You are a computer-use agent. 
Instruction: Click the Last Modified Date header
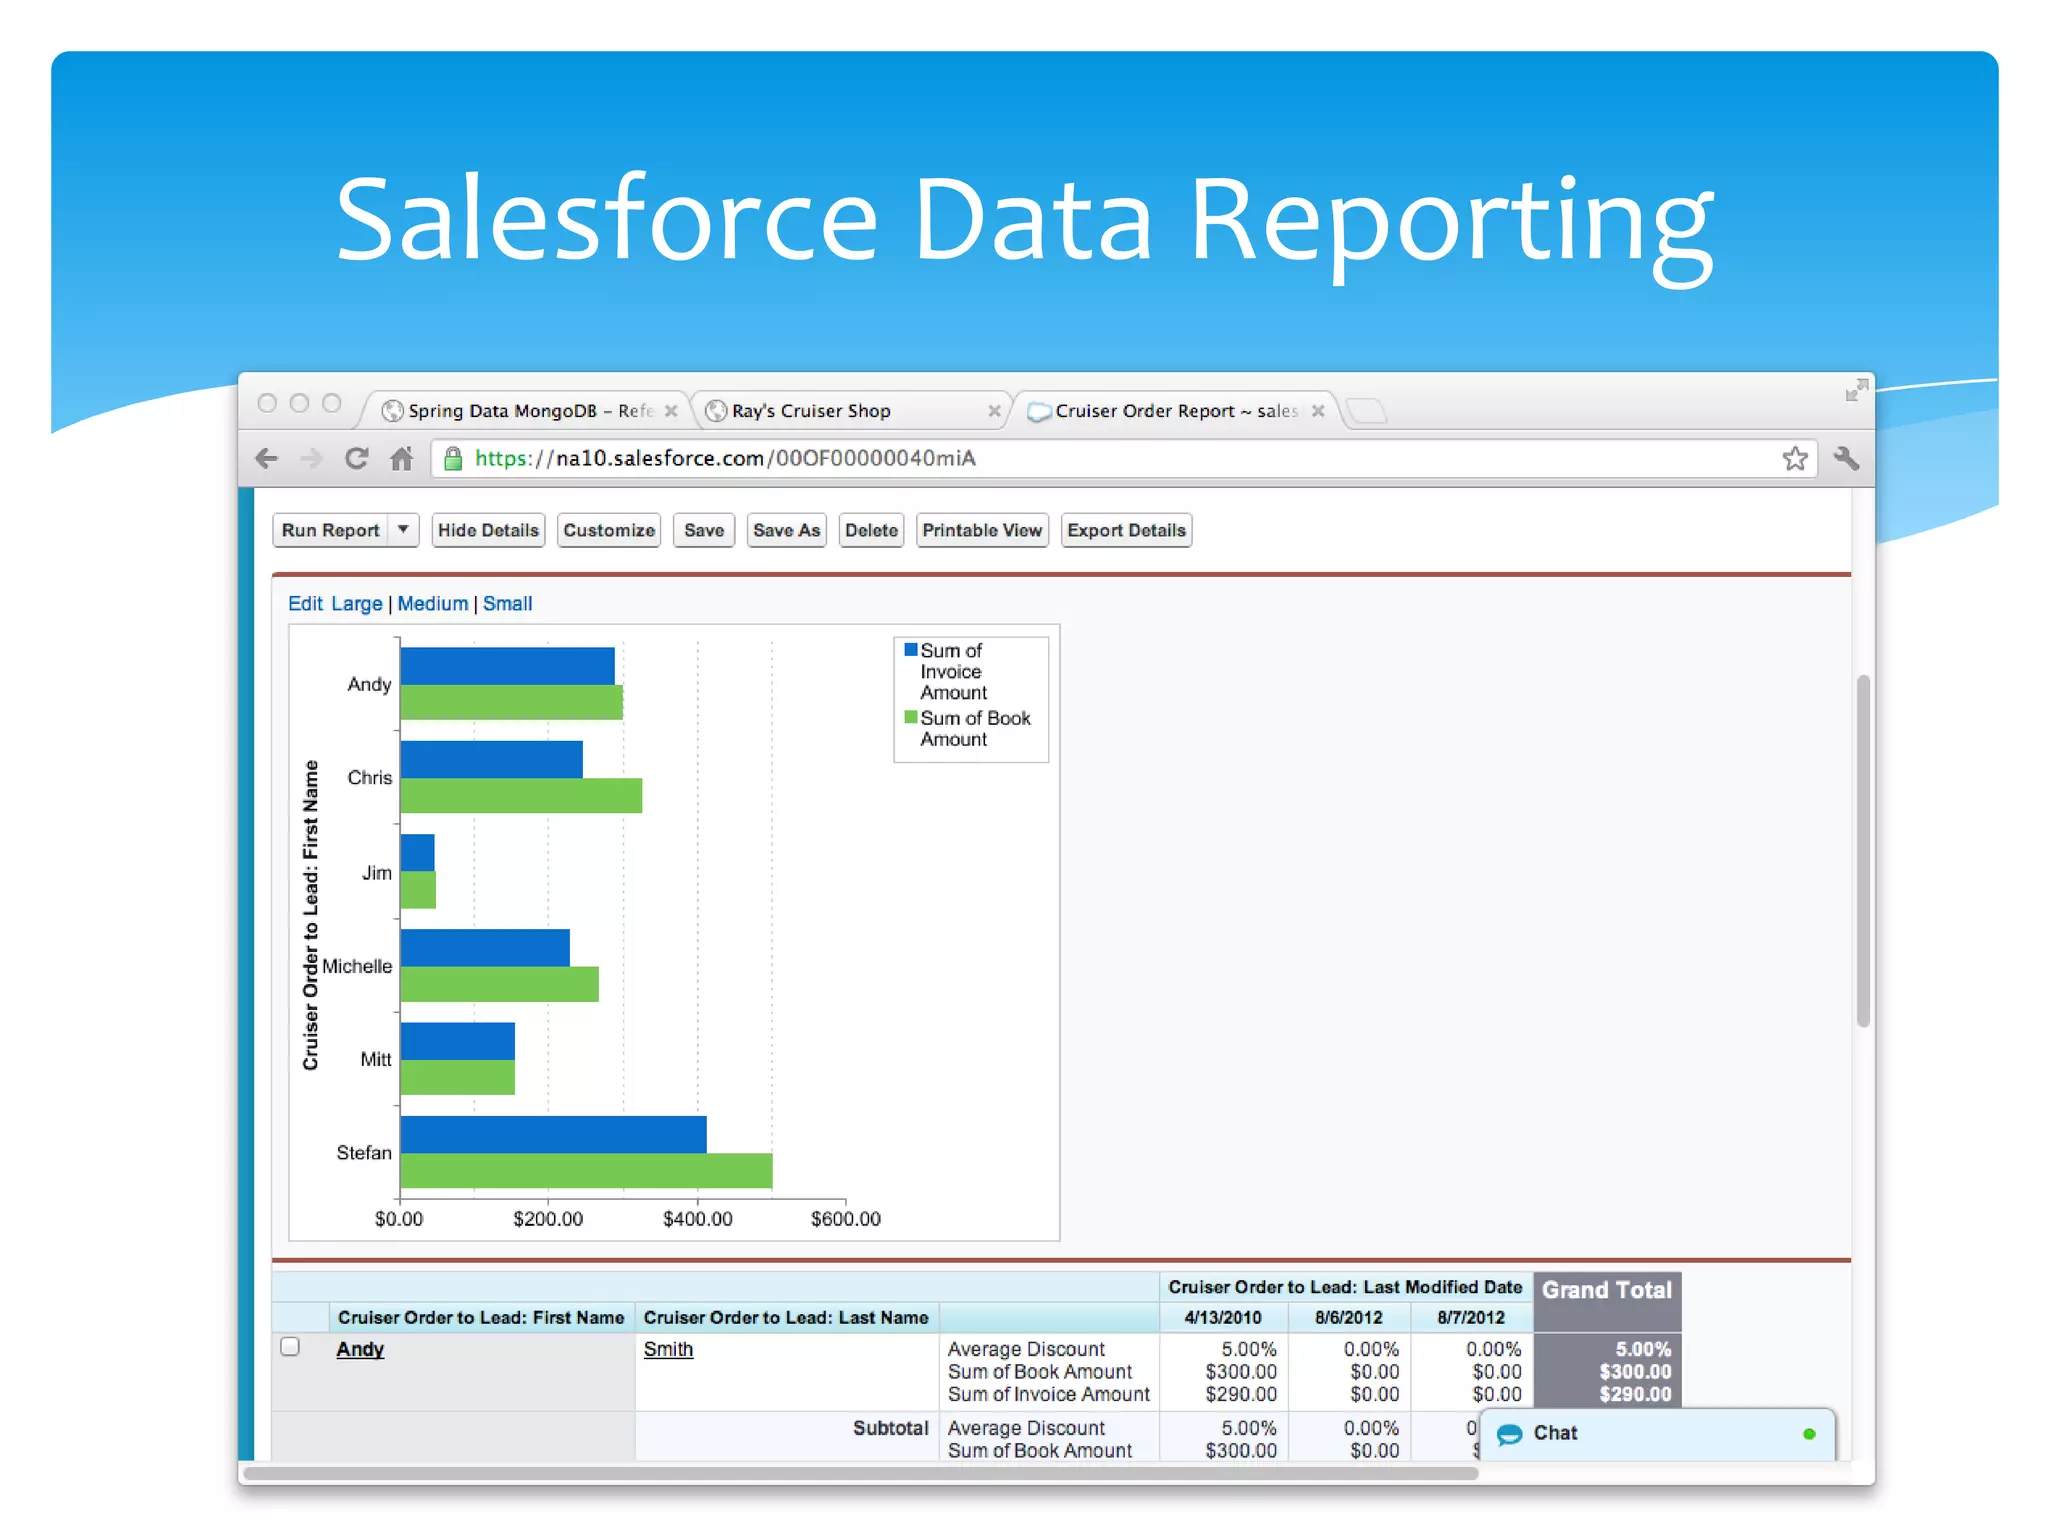tap(1345, 1287)
